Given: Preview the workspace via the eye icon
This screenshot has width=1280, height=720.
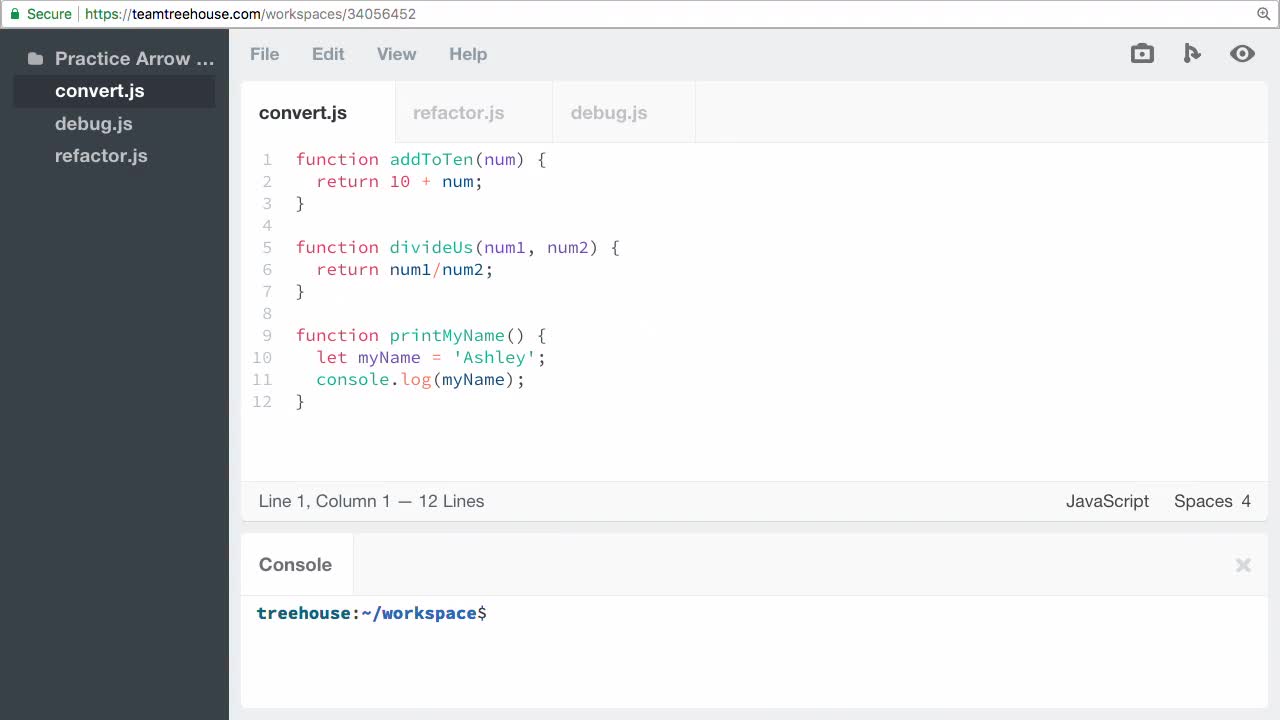Looking at the screenshot, I should [1242, 54].
